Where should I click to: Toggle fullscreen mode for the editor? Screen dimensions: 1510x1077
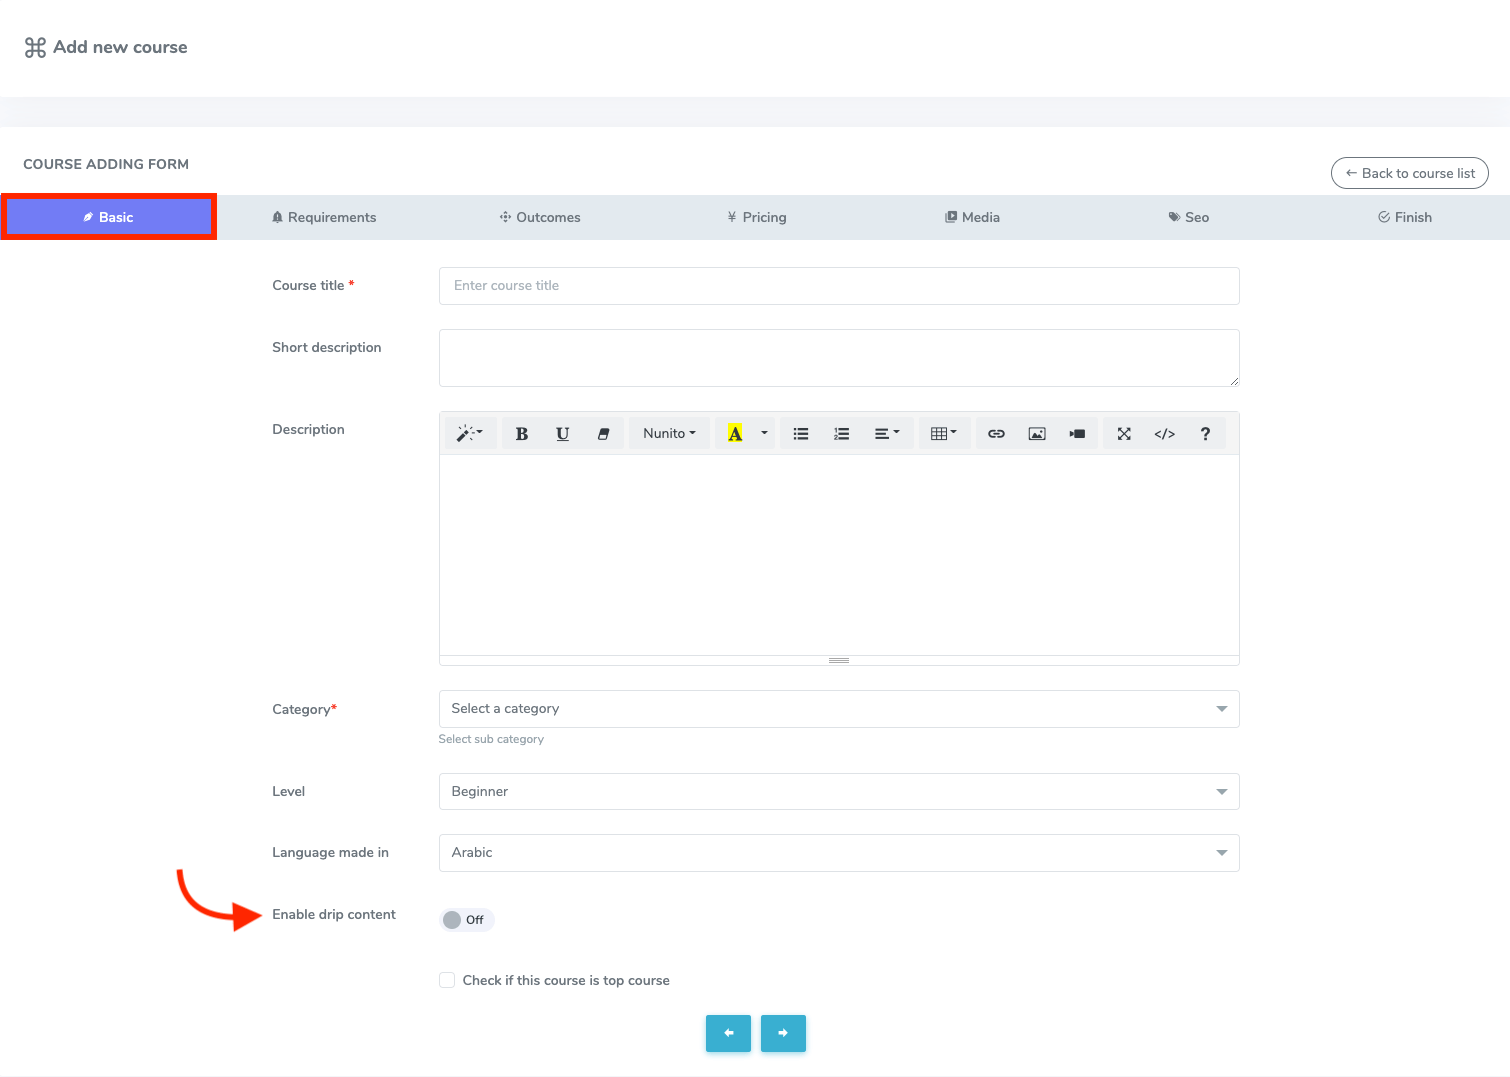pyautogui.click(x=1124, y=434)
